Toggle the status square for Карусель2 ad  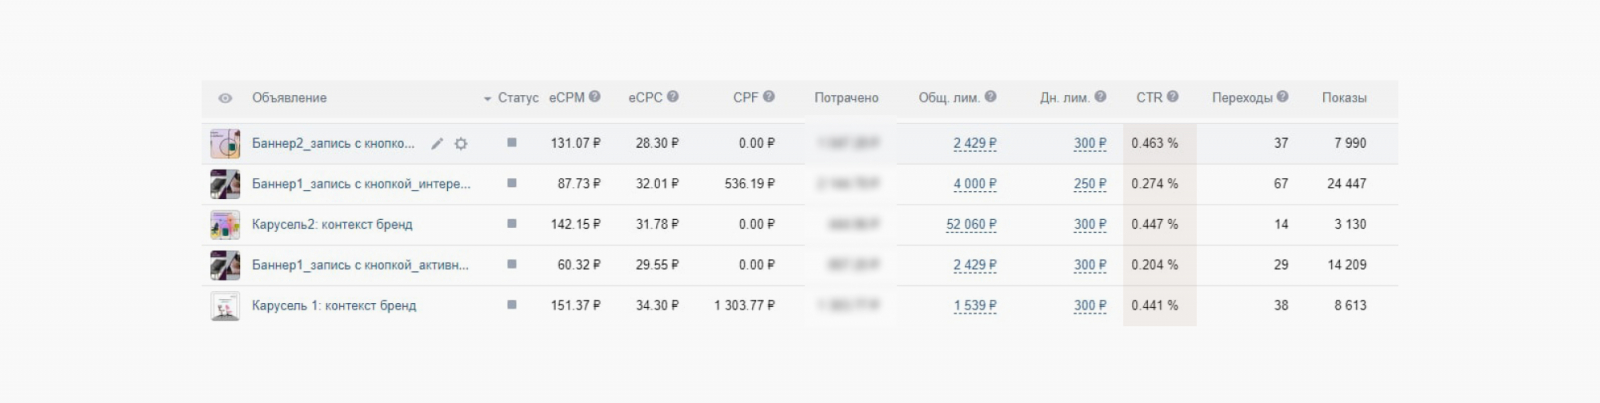pos(512,224)
